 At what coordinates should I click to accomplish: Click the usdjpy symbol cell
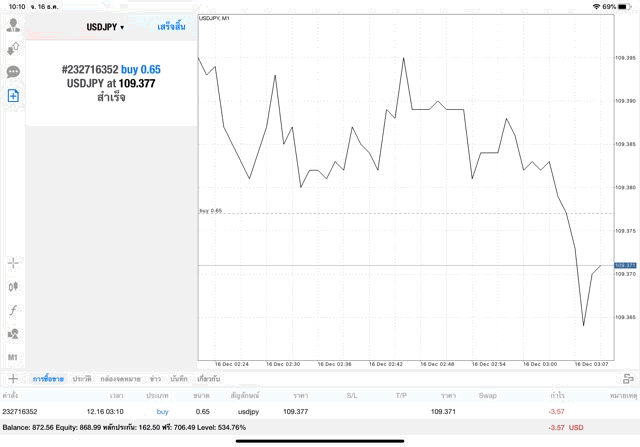click(249, 411)
